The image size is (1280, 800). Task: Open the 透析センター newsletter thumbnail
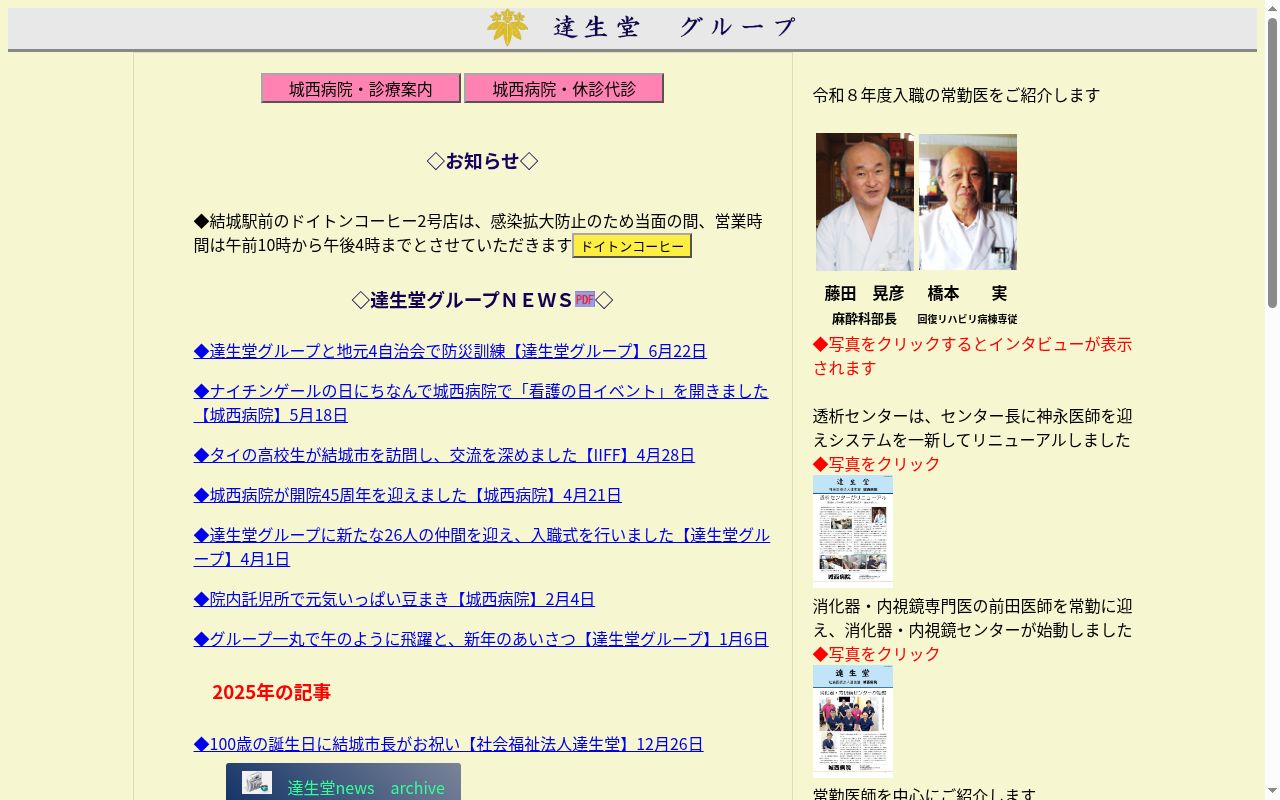click(853, 531)
